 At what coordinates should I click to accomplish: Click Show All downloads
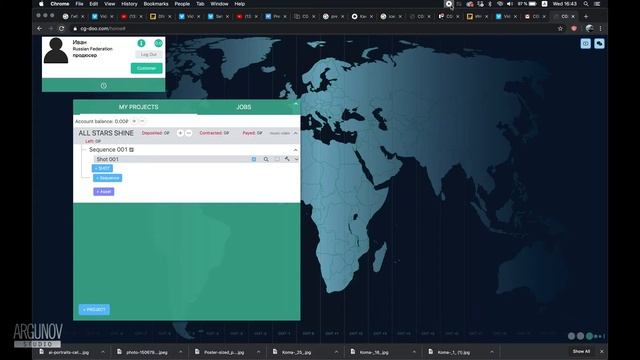coord(581,351)
